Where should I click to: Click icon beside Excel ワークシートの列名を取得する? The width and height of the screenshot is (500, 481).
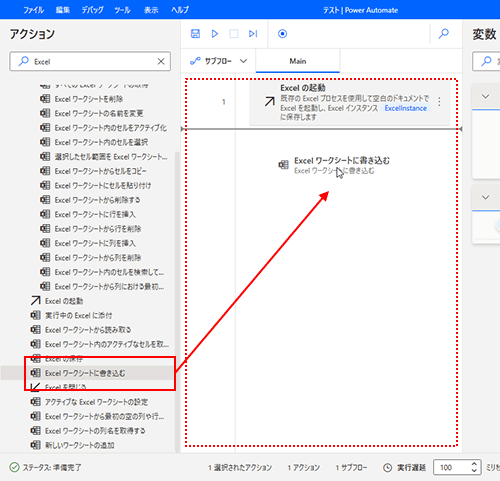coord(35,430)
